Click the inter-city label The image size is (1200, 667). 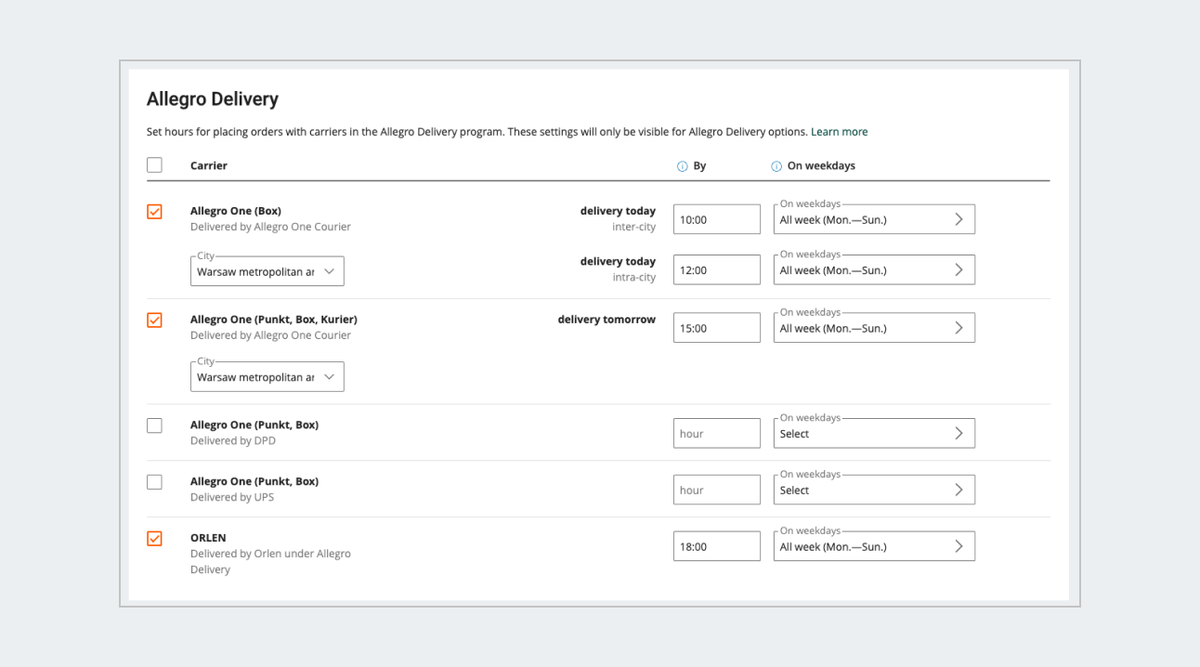[634, 227]
